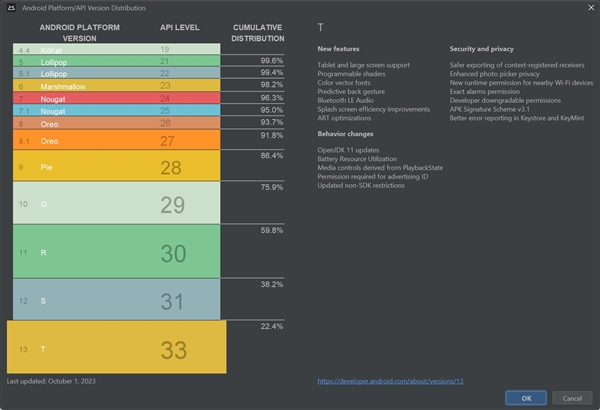Close the API Version Distribution dialog

(x=591, y=8)
